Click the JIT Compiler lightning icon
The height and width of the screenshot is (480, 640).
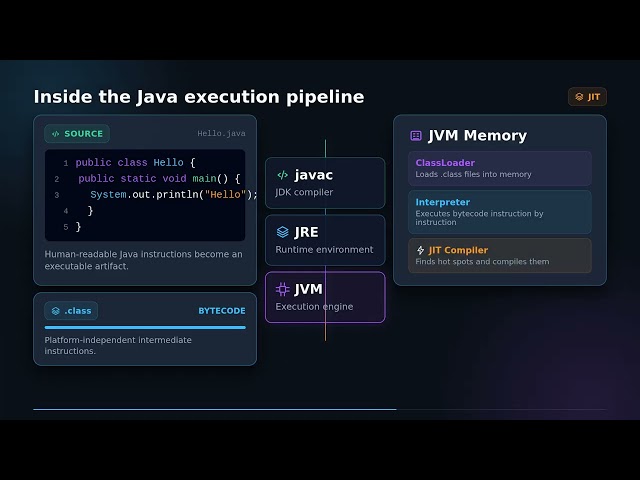(x=420, y=250)
